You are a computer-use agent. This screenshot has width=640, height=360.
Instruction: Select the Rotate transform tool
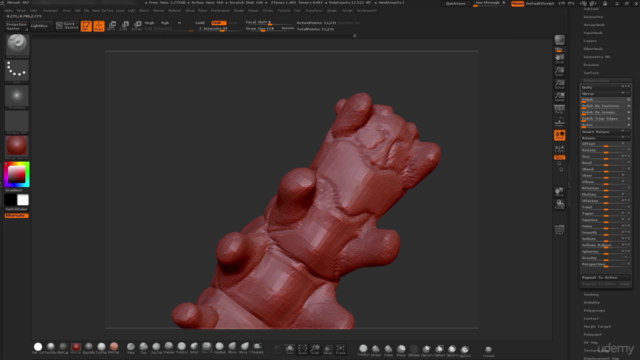click(137, 26)
